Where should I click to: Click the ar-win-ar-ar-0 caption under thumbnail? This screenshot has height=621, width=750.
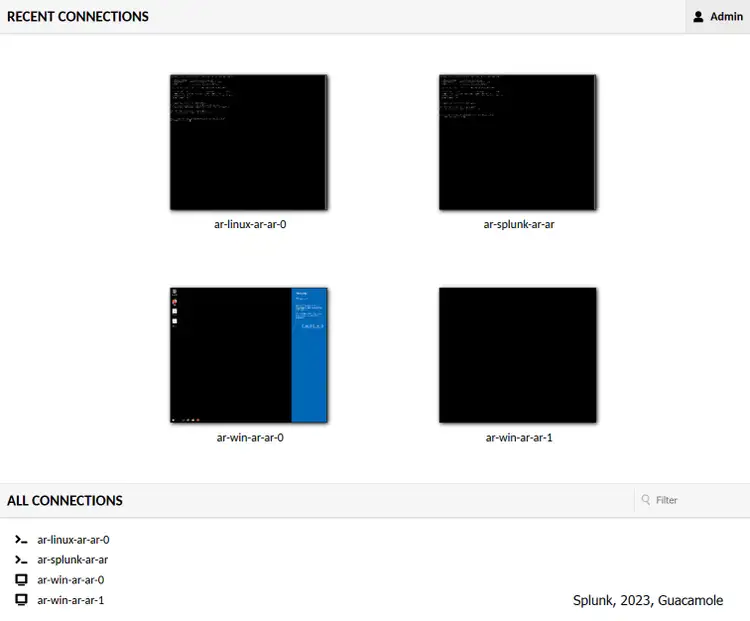coord(250,438)
